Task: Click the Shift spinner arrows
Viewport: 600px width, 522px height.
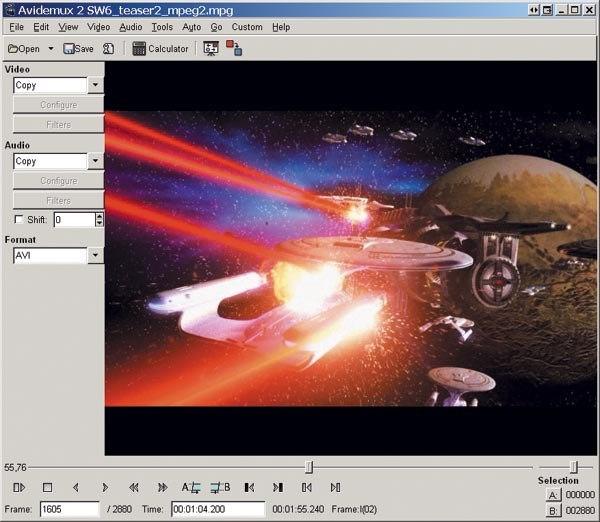Action: click(x=99, y=220)
